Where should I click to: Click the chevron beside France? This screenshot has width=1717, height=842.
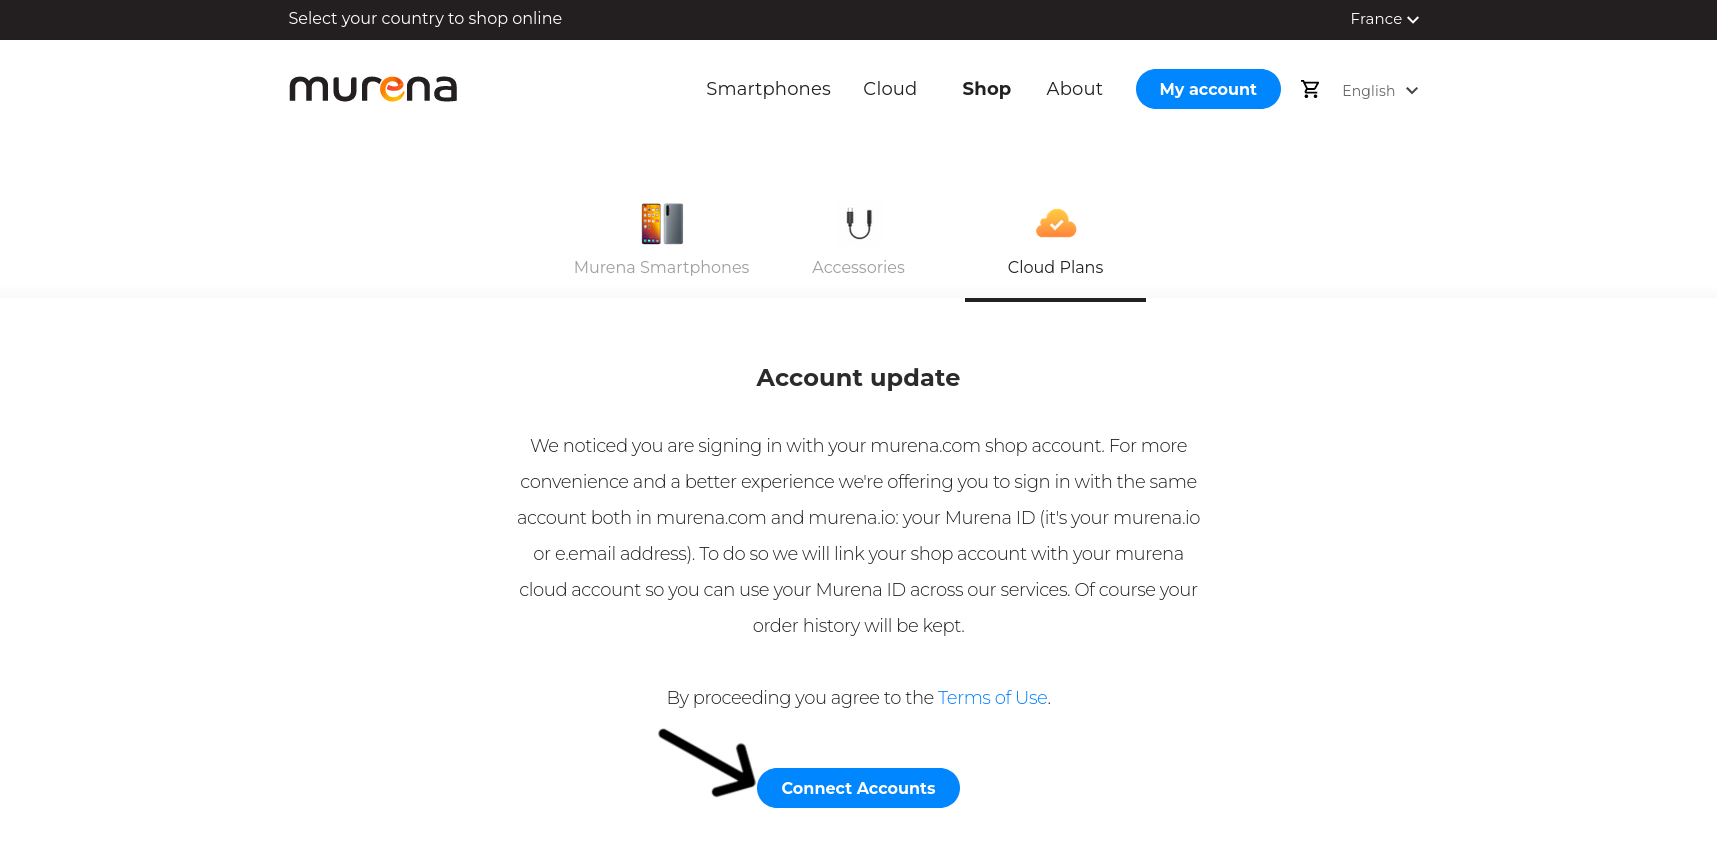1413,20
